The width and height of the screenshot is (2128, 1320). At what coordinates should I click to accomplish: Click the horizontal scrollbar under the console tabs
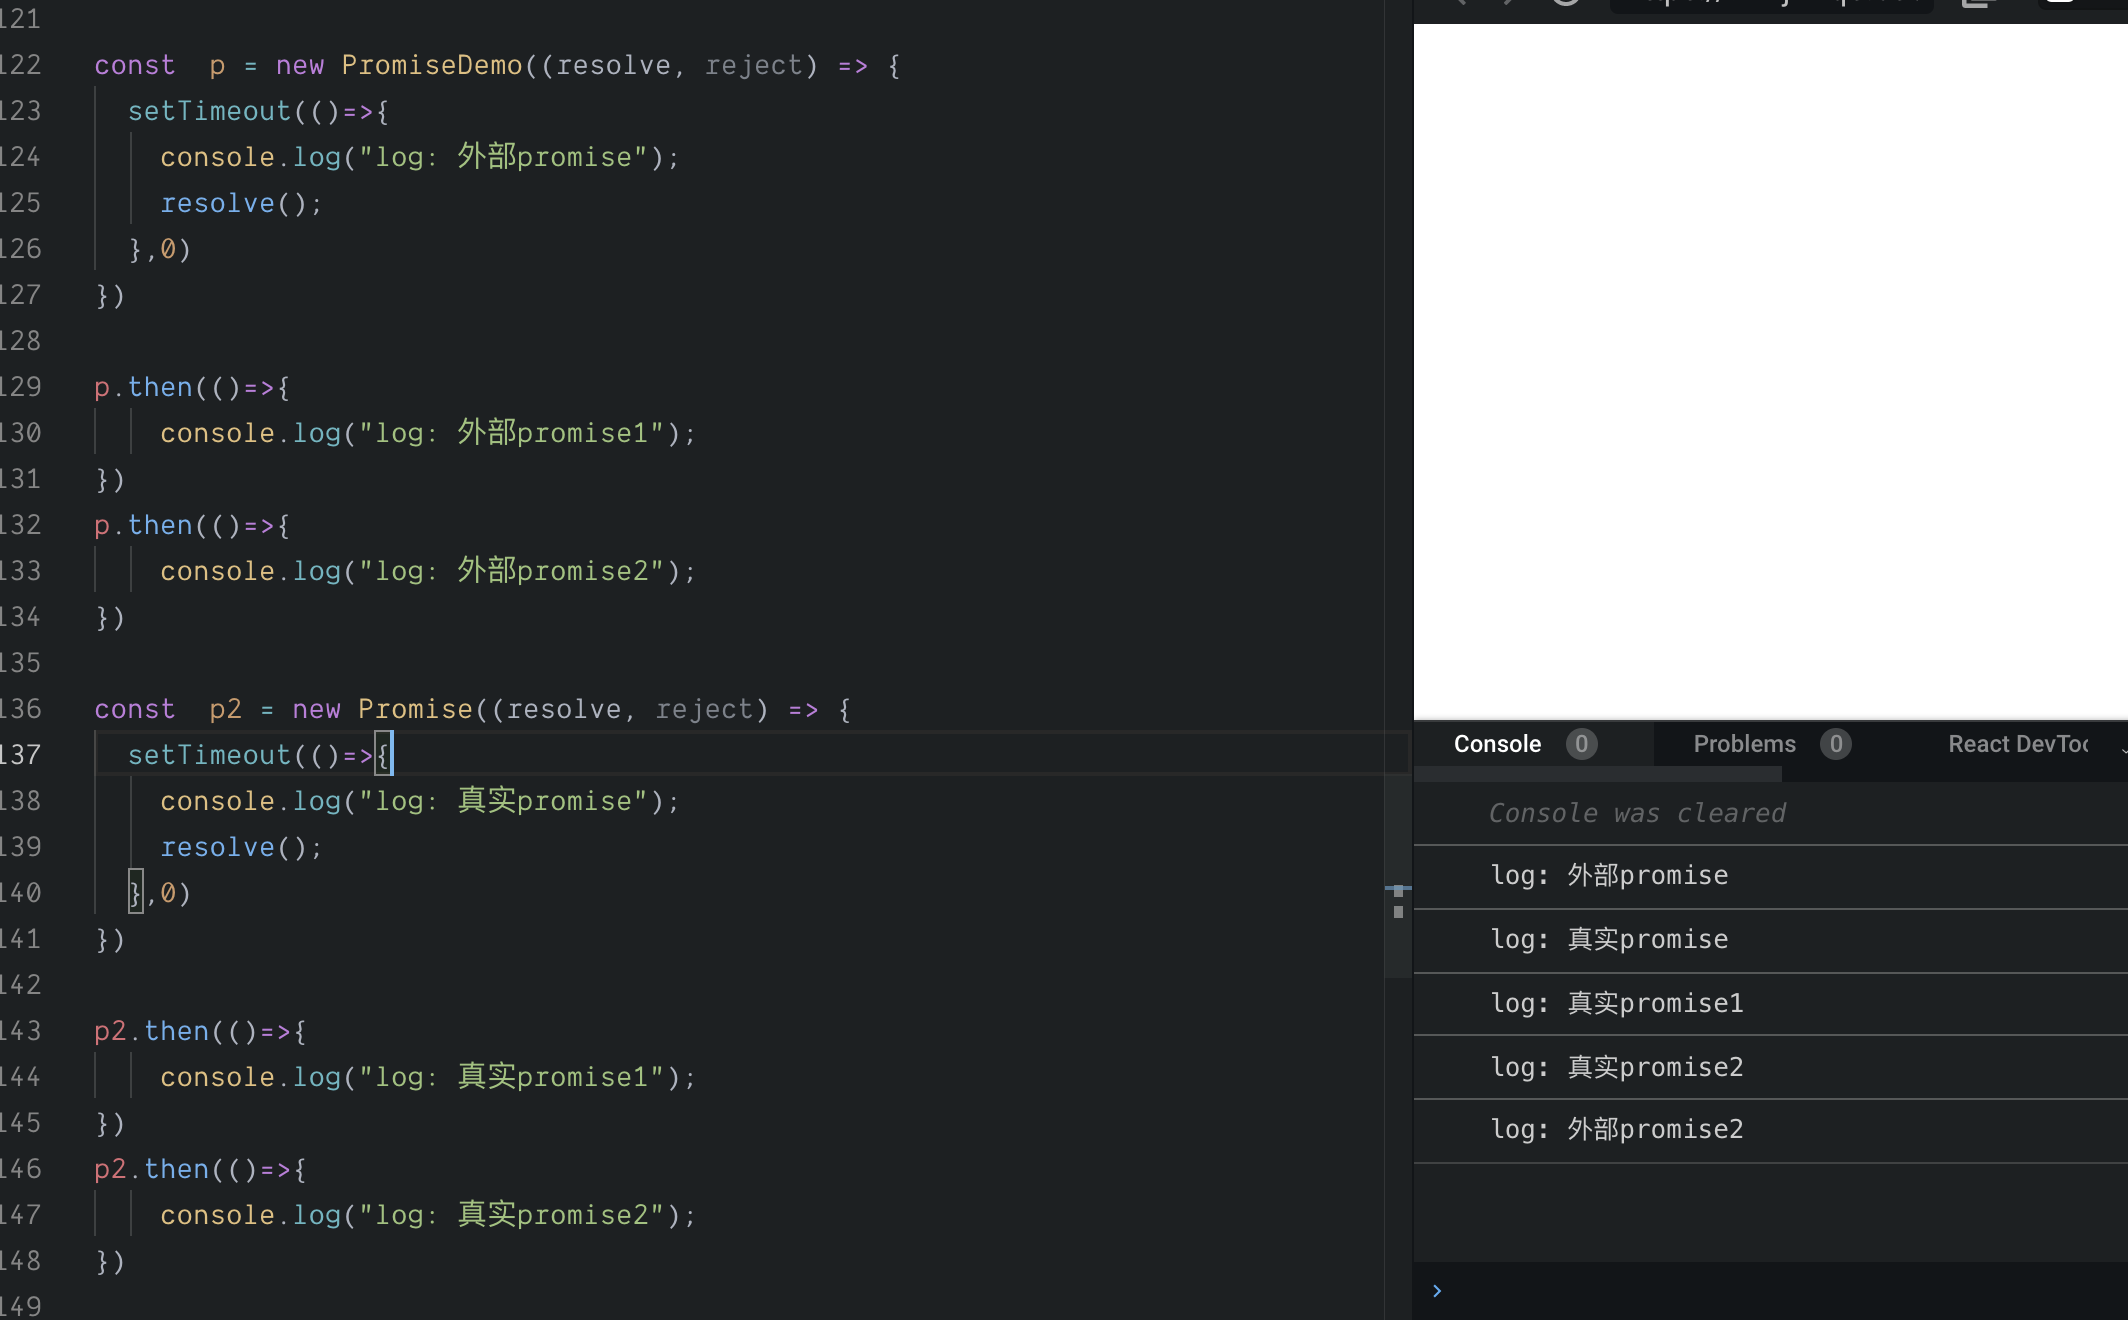click(x=1598, y=774)
